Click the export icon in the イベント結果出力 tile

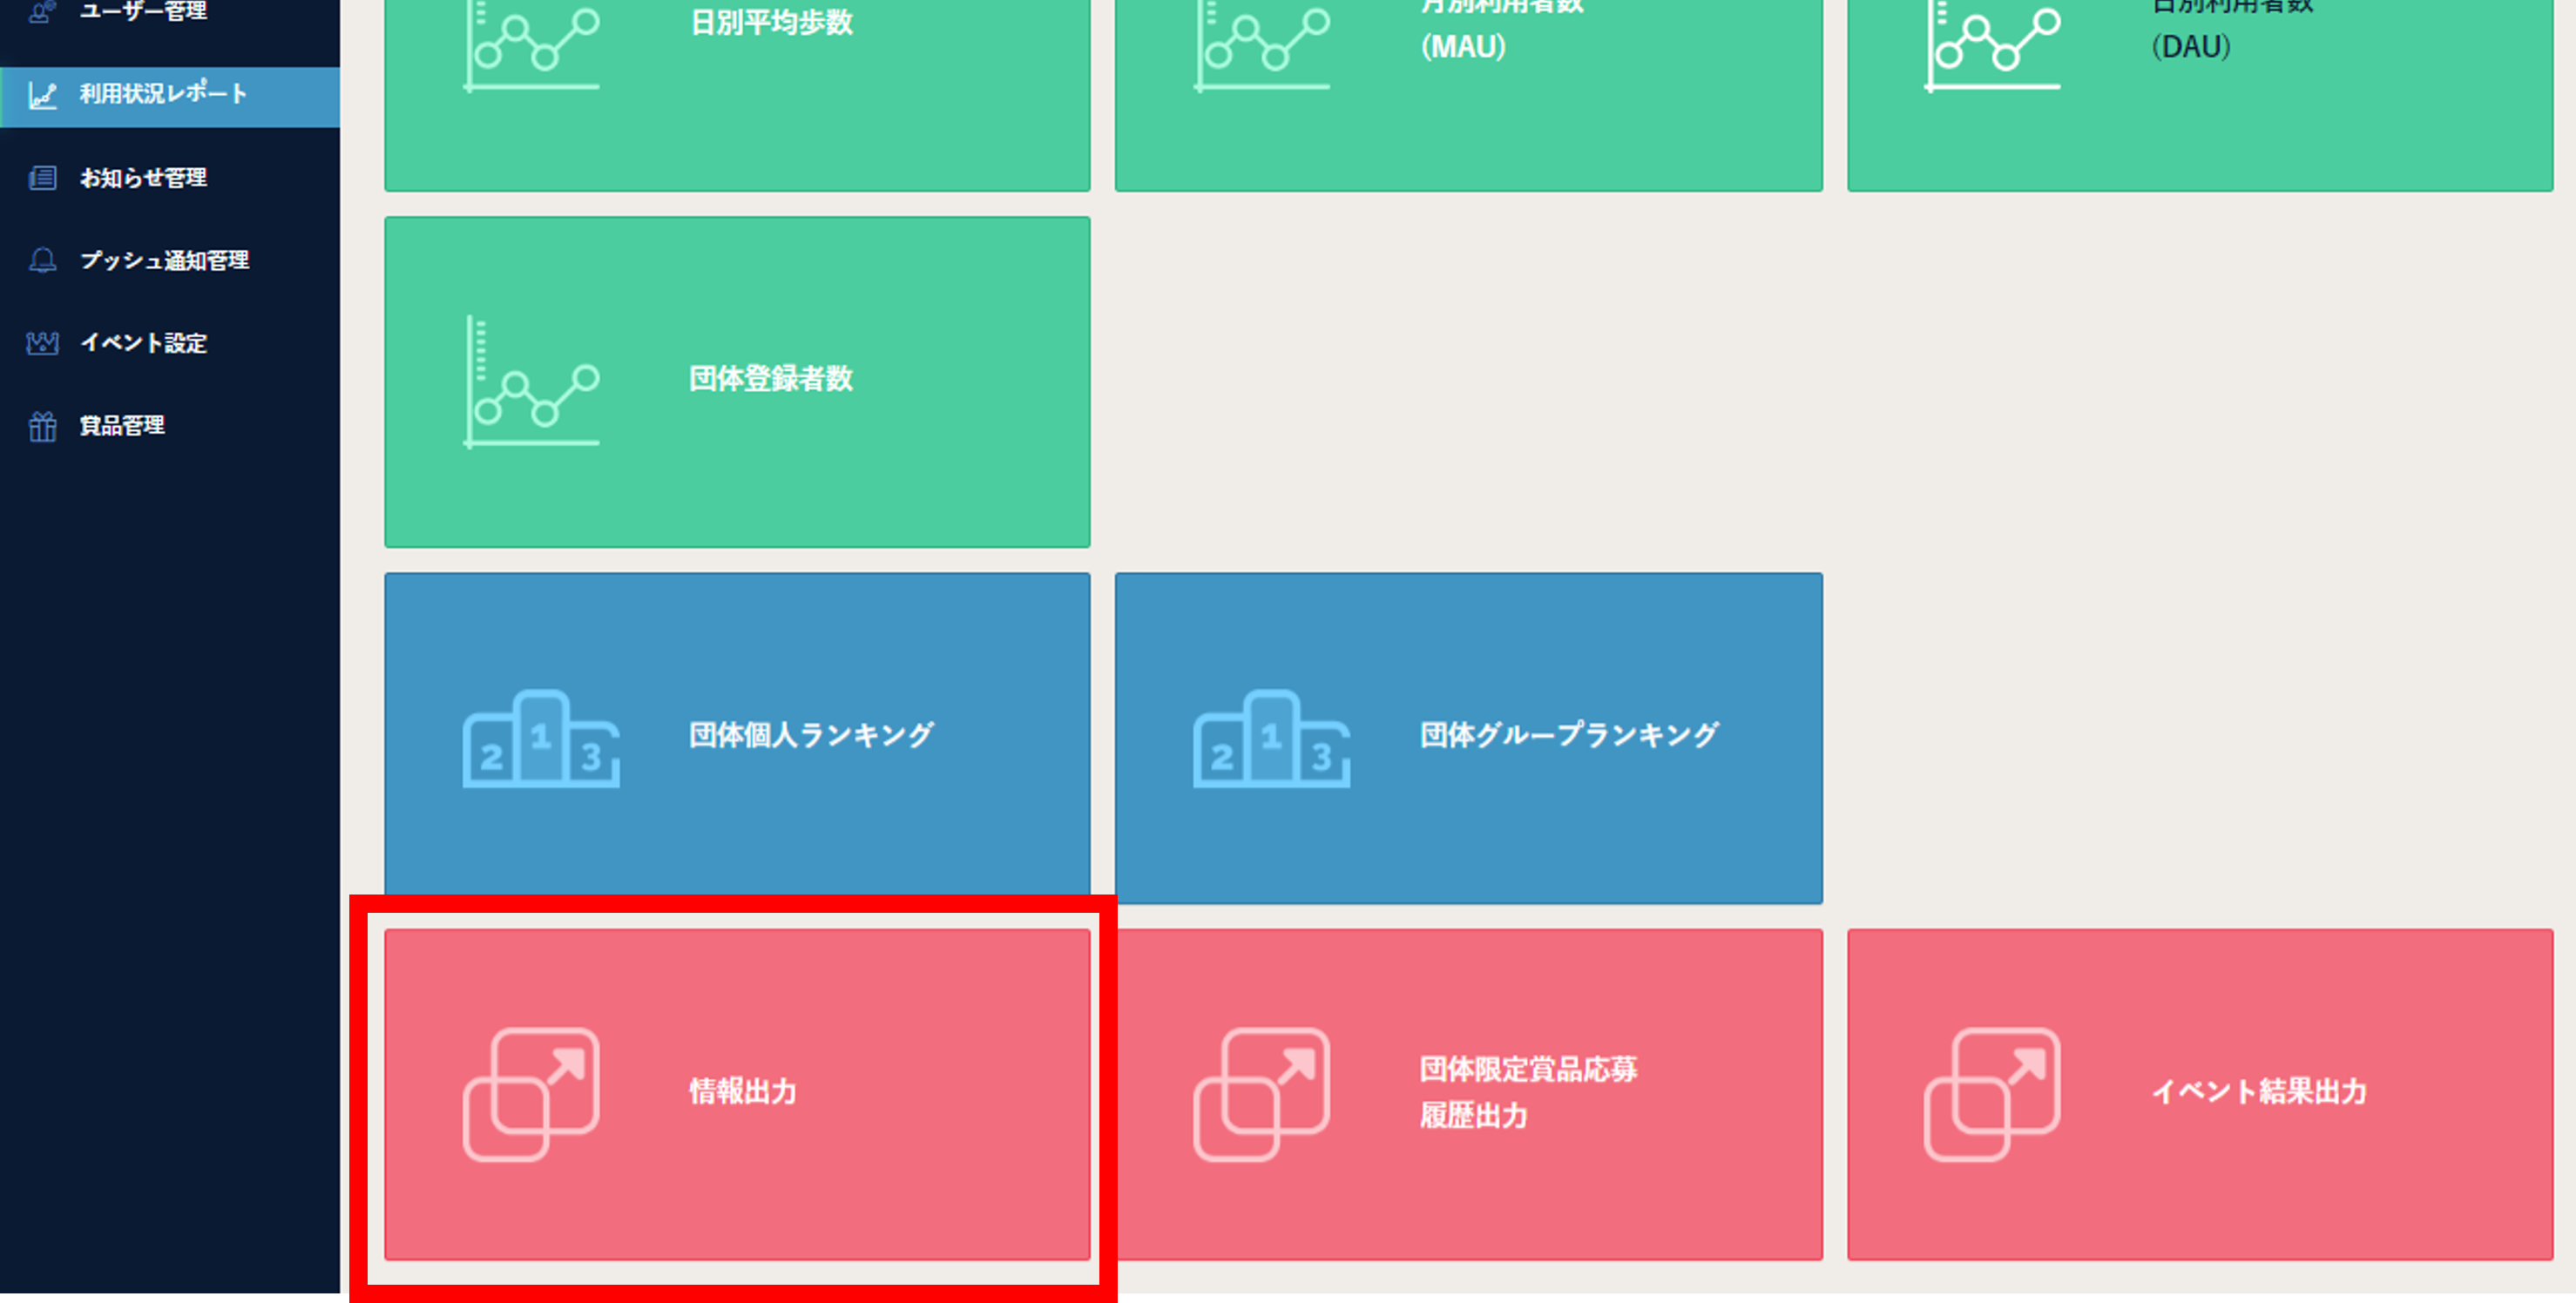[1992, 1093]
